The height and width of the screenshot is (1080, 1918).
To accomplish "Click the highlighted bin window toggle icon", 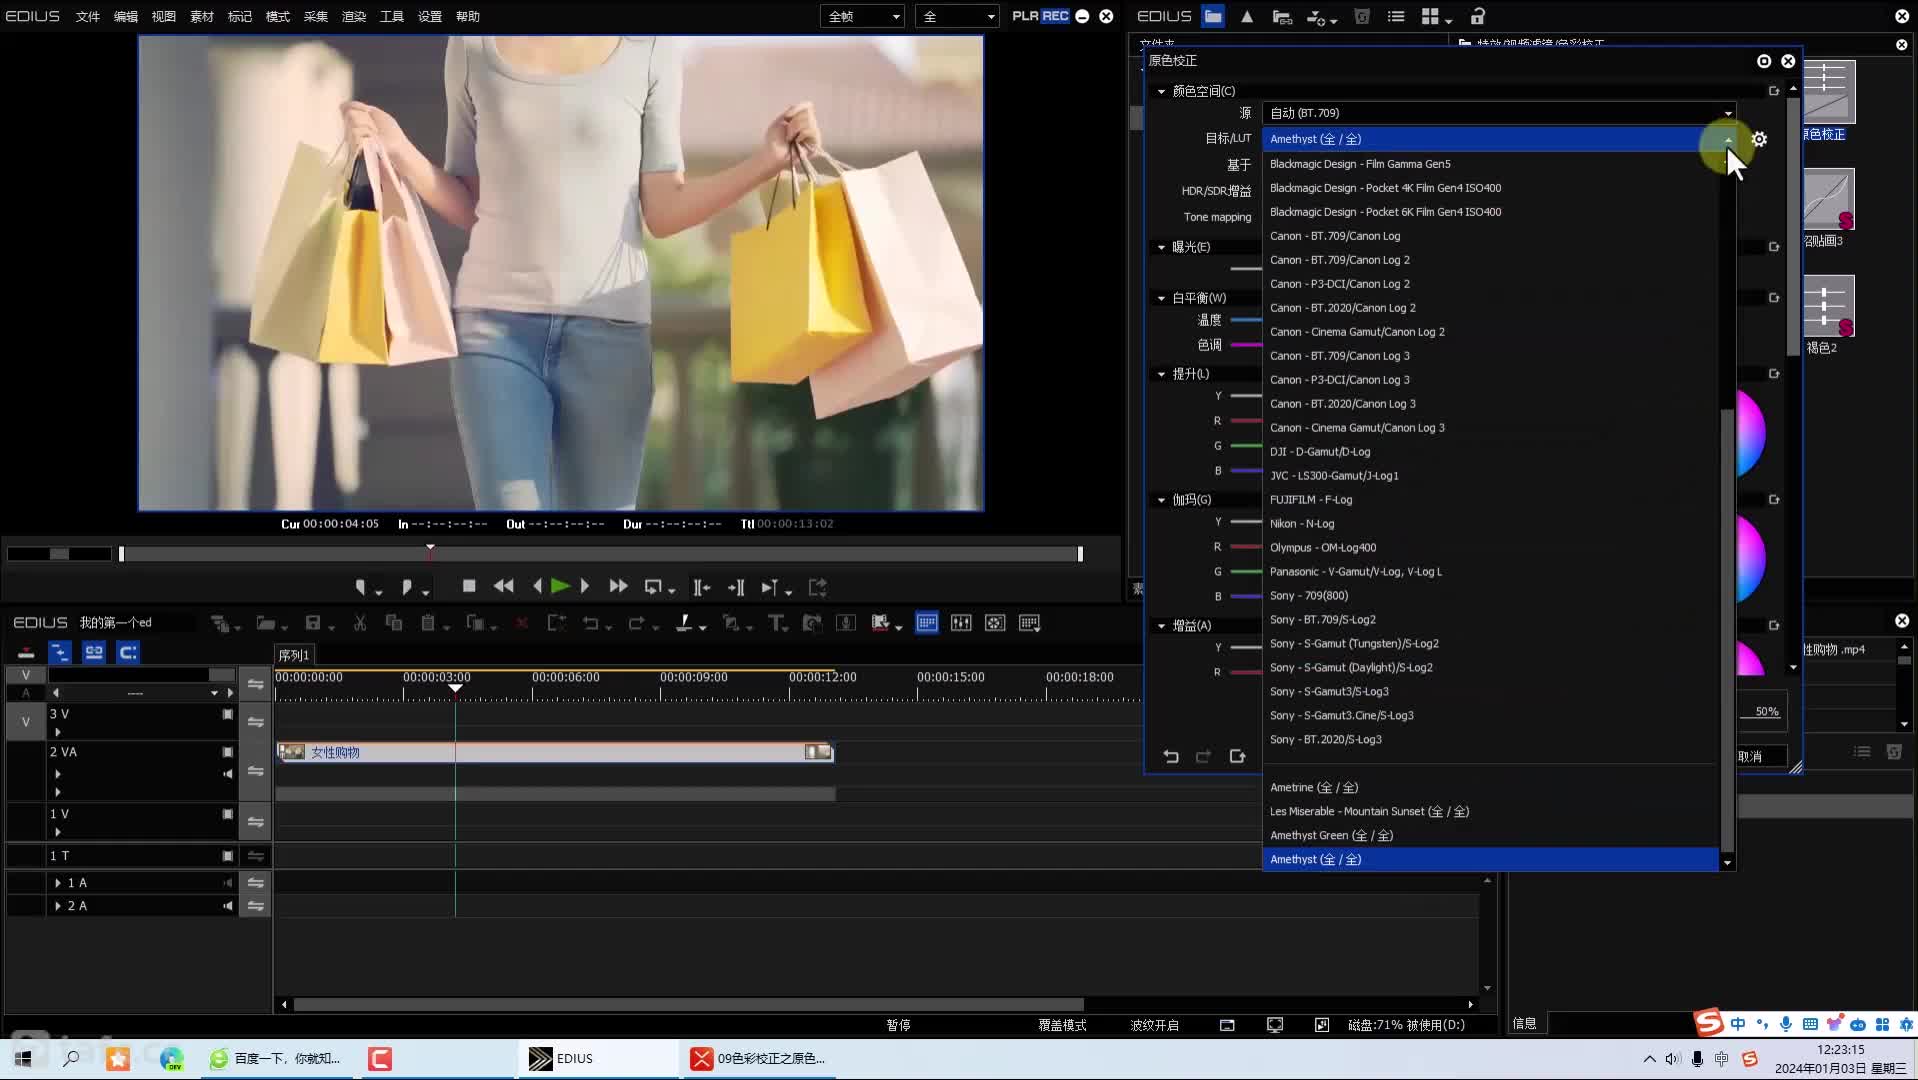I will pyautogui.click(x=927, y=623).
